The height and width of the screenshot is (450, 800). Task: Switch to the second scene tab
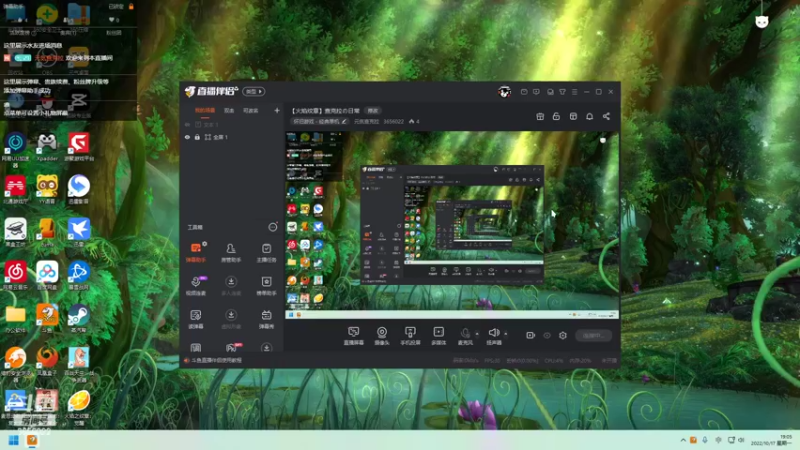tap(229, 110)
